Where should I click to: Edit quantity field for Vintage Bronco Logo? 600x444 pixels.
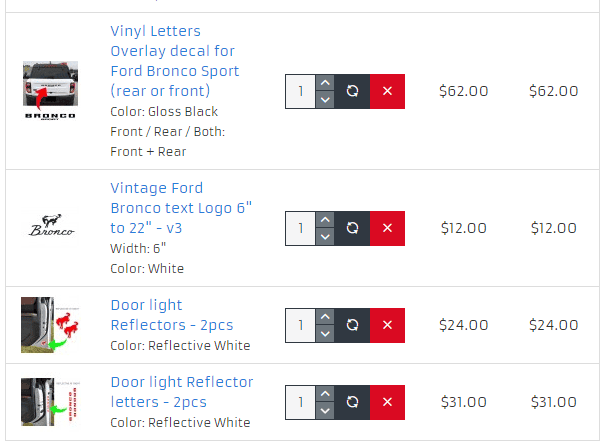point(300,228)
